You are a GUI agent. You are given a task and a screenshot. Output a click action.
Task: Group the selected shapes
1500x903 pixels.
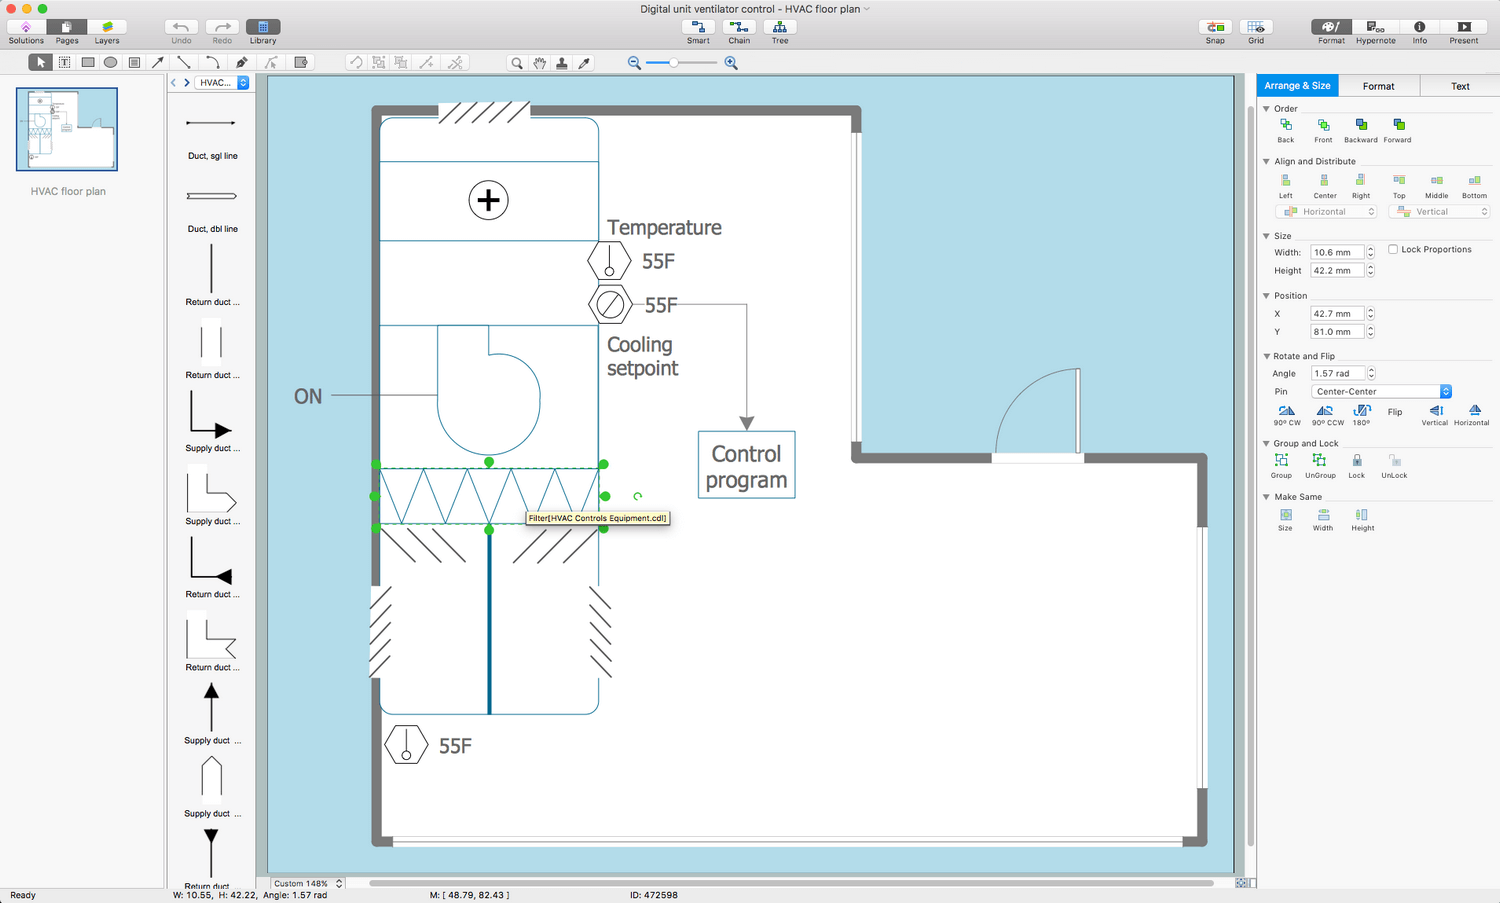pos(1281,463)
